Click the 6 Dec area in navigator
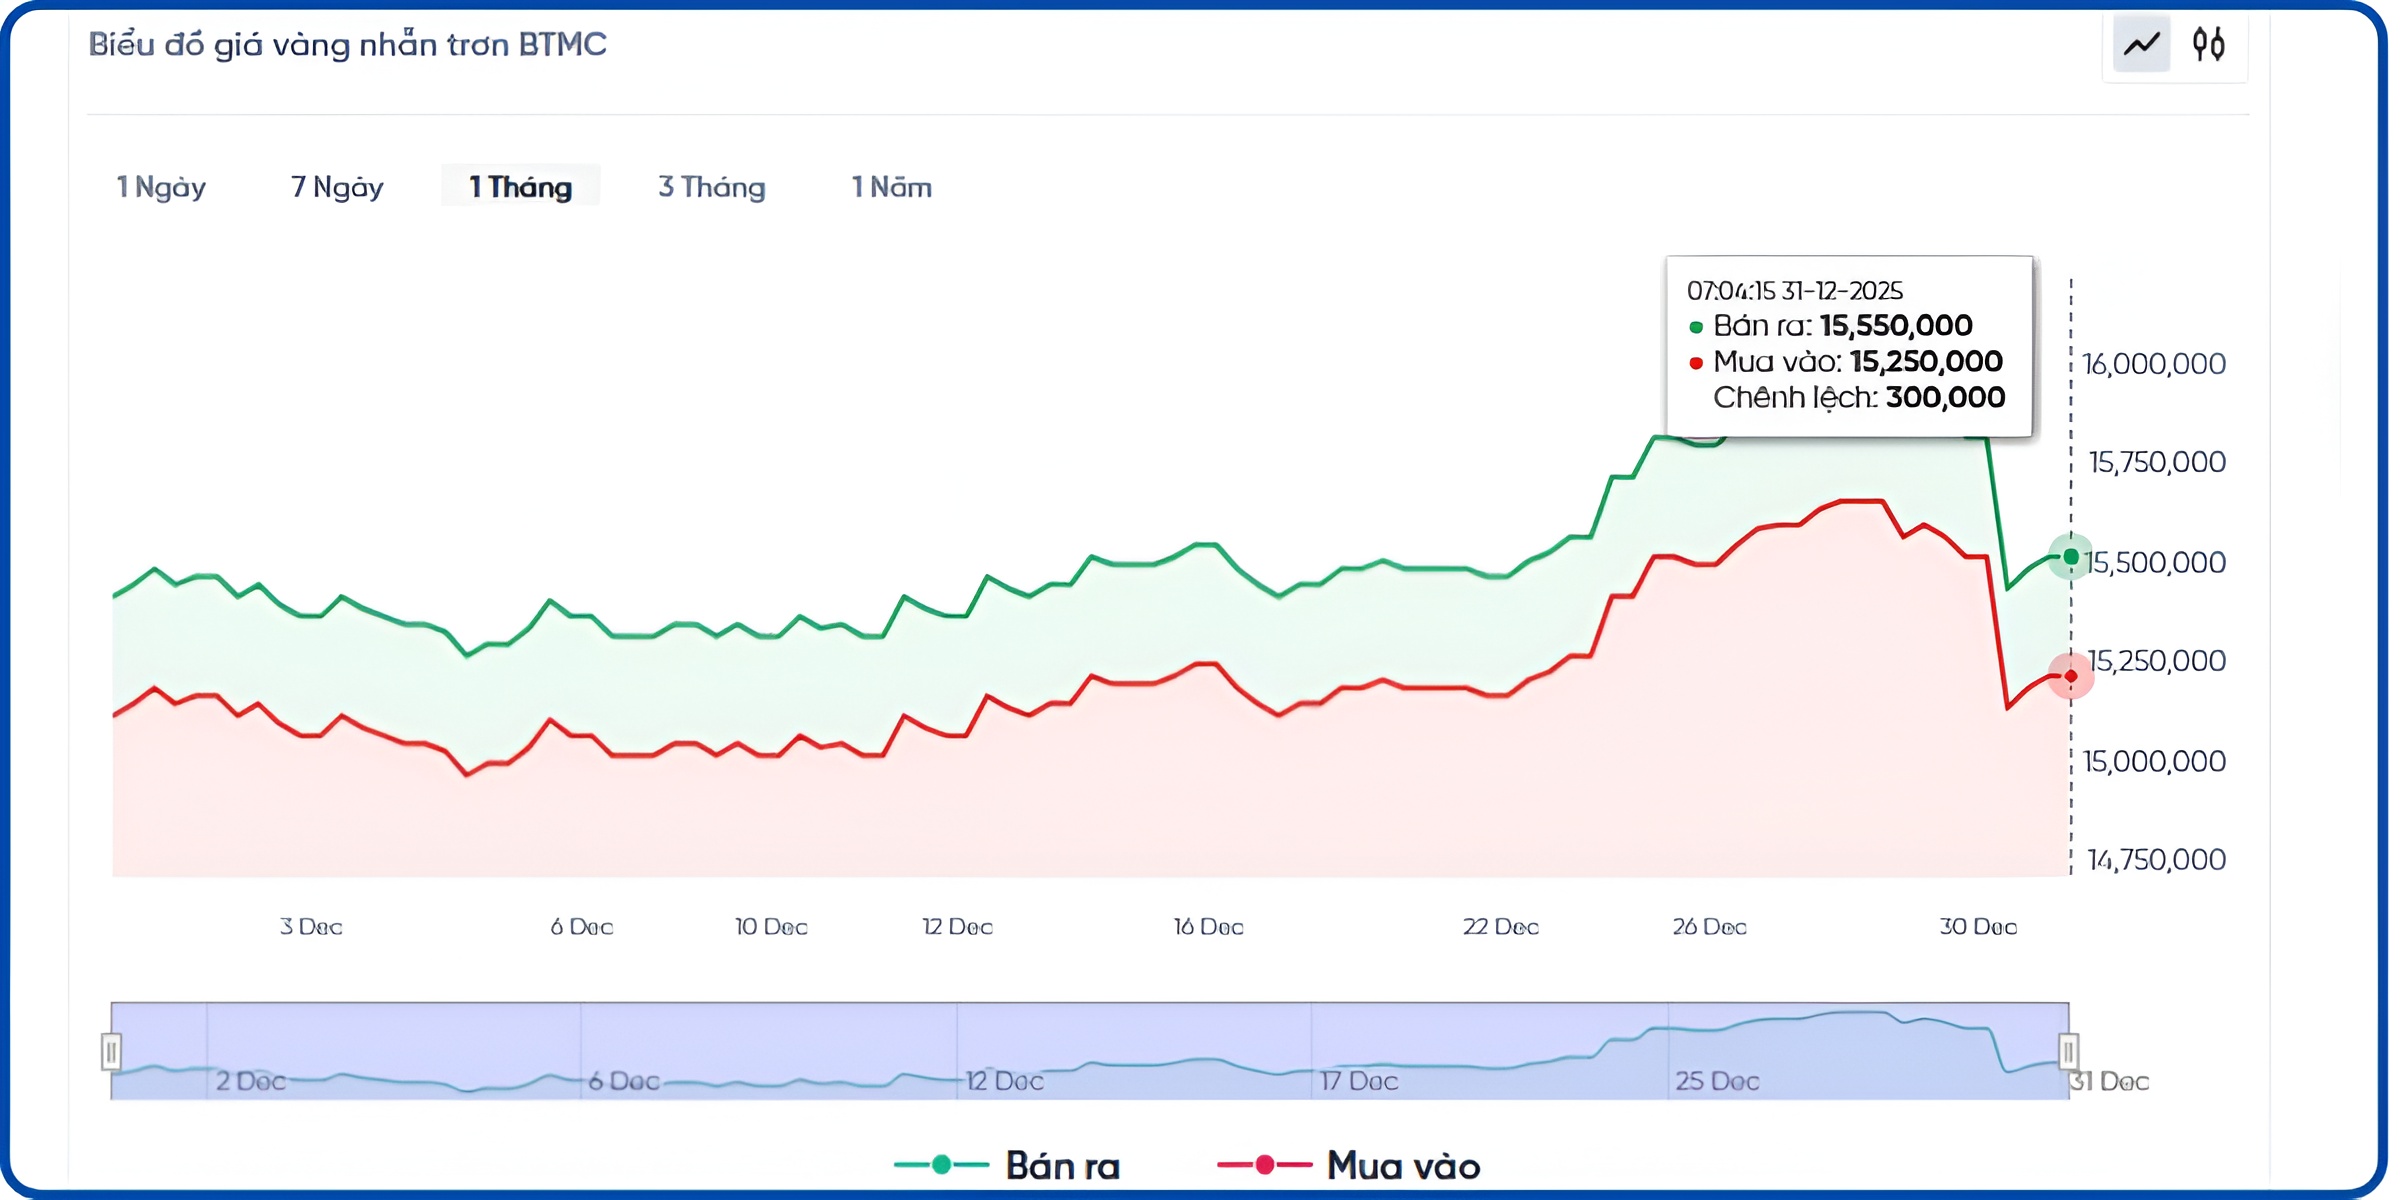2400x1200 pixels. coord(623,1080)
